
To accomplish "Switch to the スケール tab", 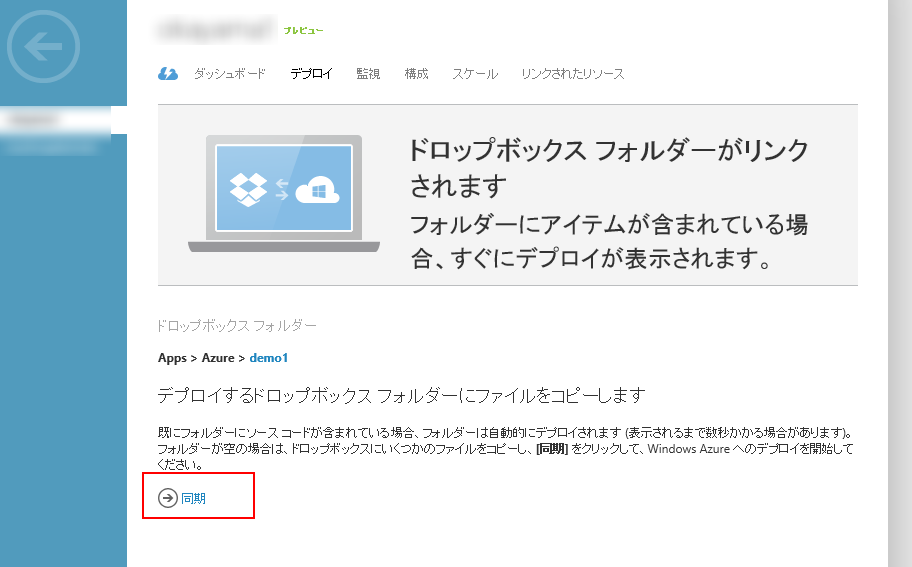I will (475, 74).
